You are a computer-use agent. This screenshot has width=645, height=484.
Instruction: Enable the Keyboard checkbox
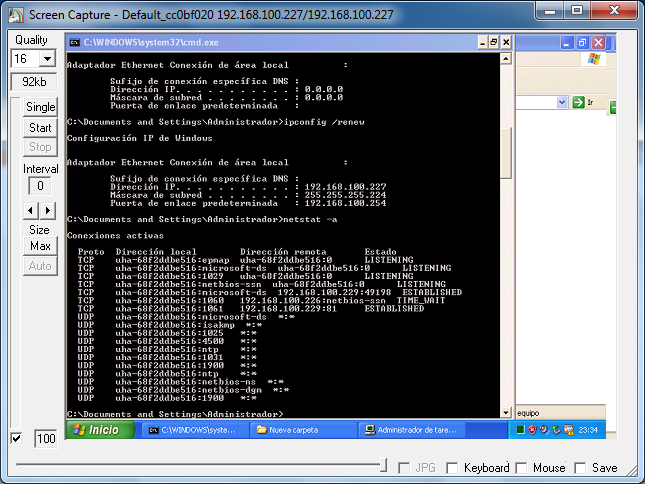coord(453,468)
